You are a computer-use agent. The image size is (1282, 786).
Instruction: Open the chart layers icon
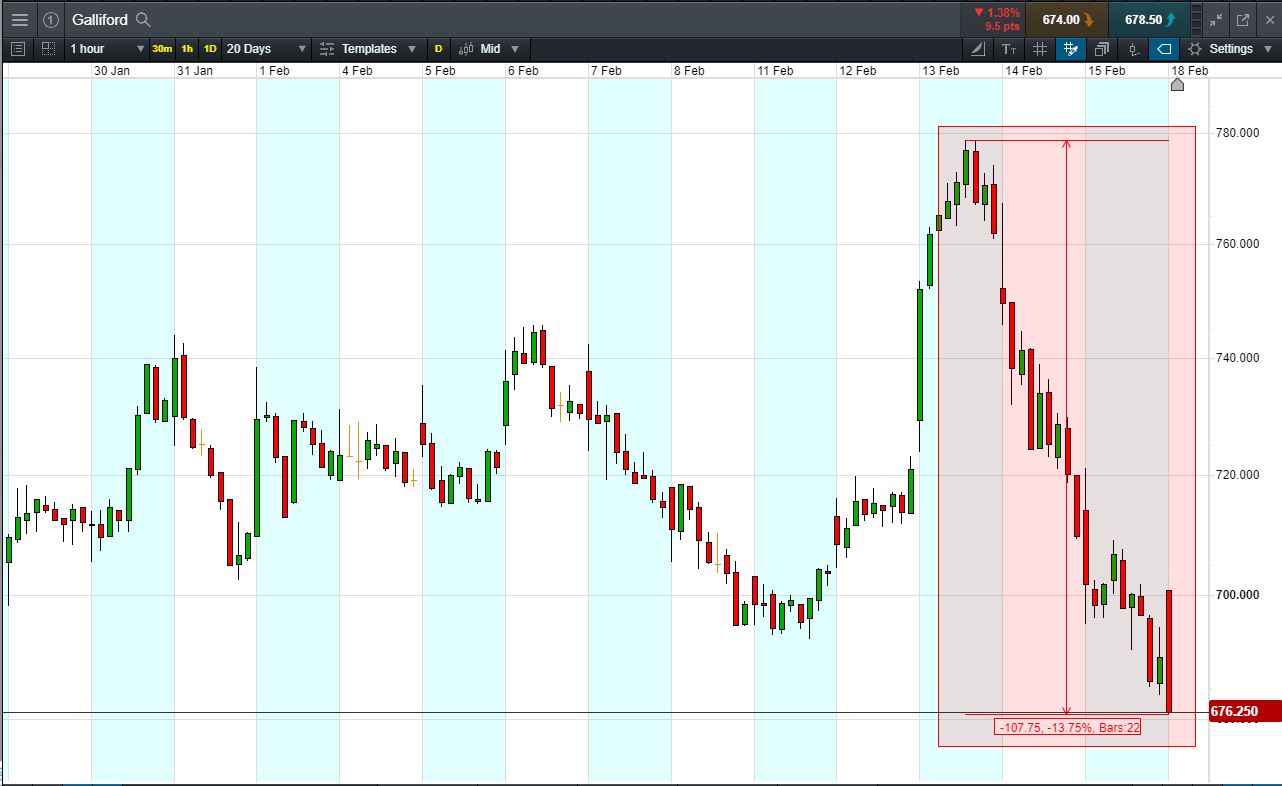tap(1101, 48)
